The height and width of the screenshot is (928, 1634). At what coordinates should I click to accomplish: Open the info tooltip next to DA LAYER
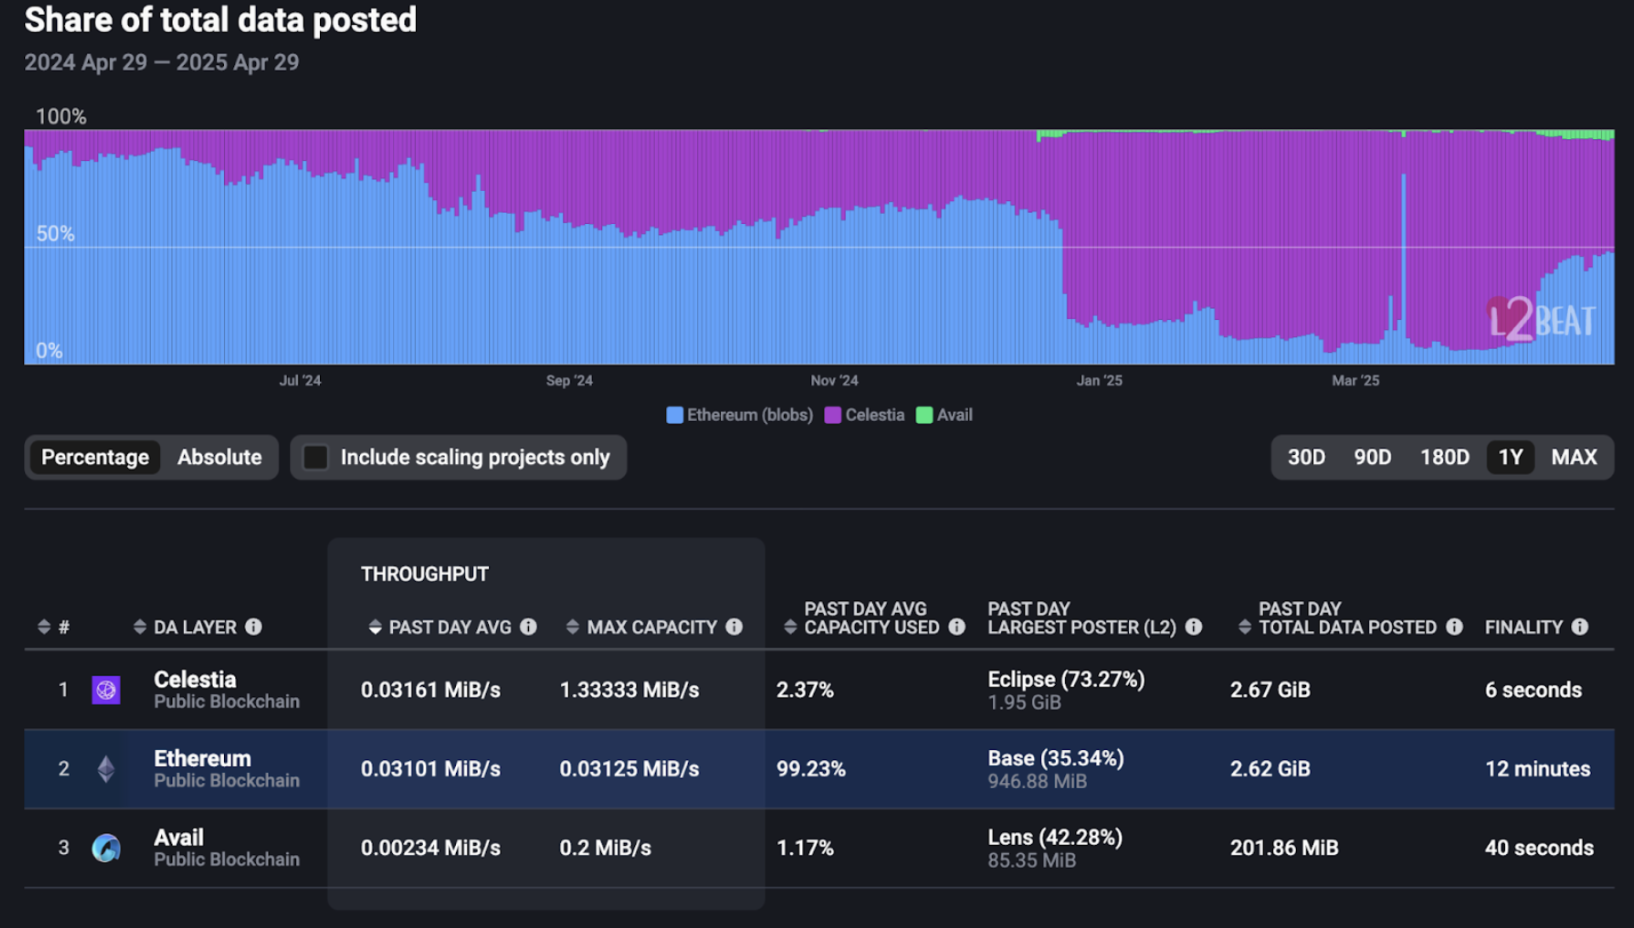click(x=254, y=627)
